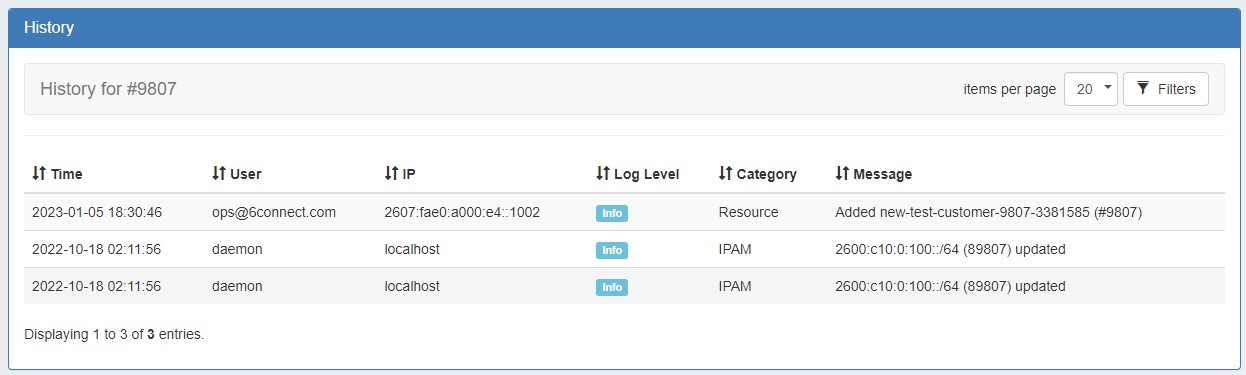The image size is (1246, 375).
Task: Sort by IP column arrows icon
Action: (391, 174)
